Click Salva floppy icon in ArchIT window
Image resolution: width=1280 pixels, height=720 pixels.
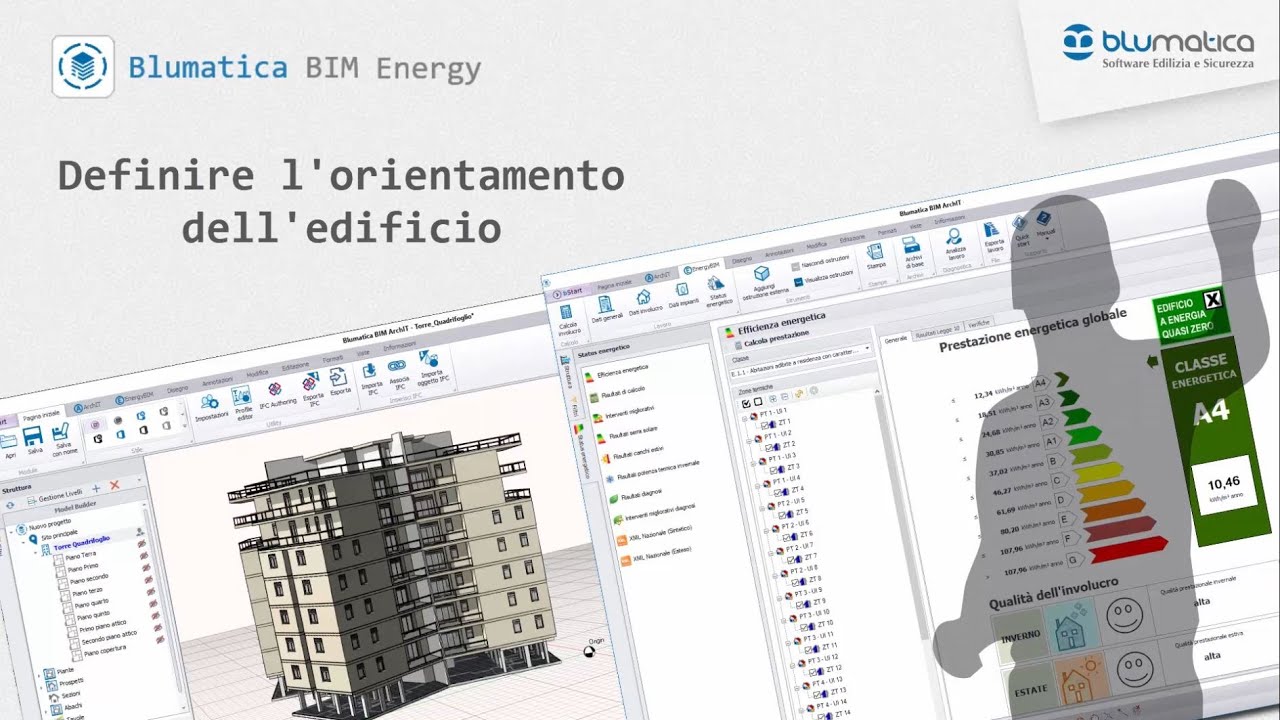pyautogui.click(x=33, y=436)
